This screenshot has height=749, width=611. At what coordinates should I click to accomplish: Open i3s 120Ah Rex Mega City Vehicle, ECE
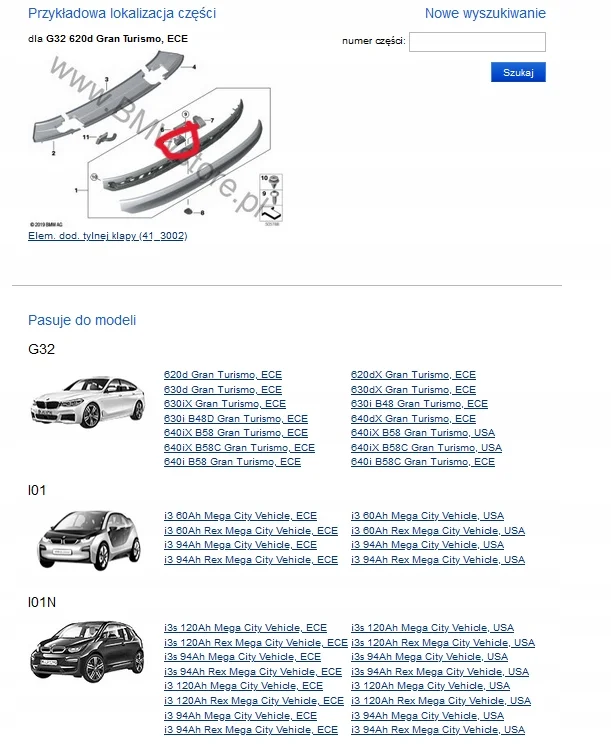click(256, 643)
